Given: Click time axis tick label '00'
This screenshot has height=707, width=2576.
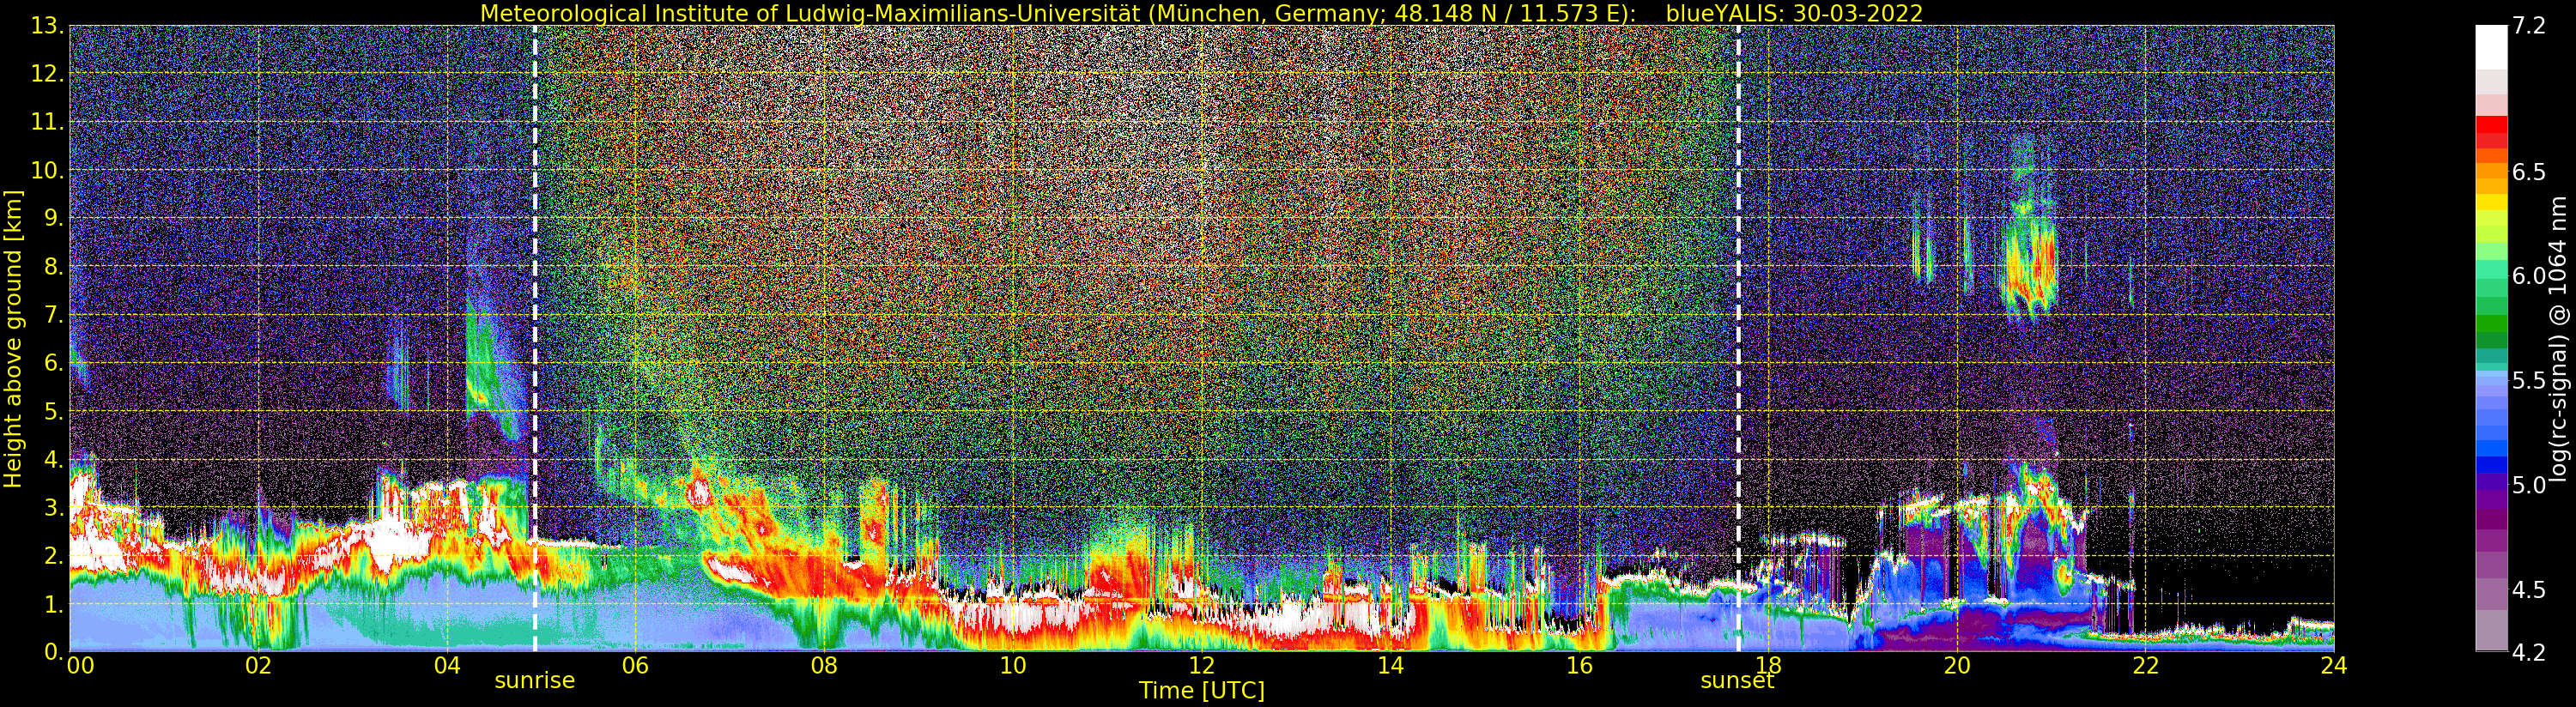Looking at the screenshot, I should coord(80,665).
